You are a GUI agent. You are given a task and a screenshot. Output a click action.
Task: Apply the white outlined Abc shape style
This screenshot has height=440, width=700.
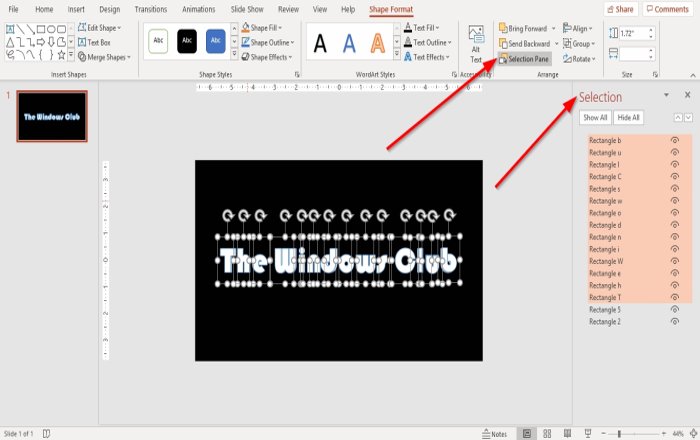point(158,41)
